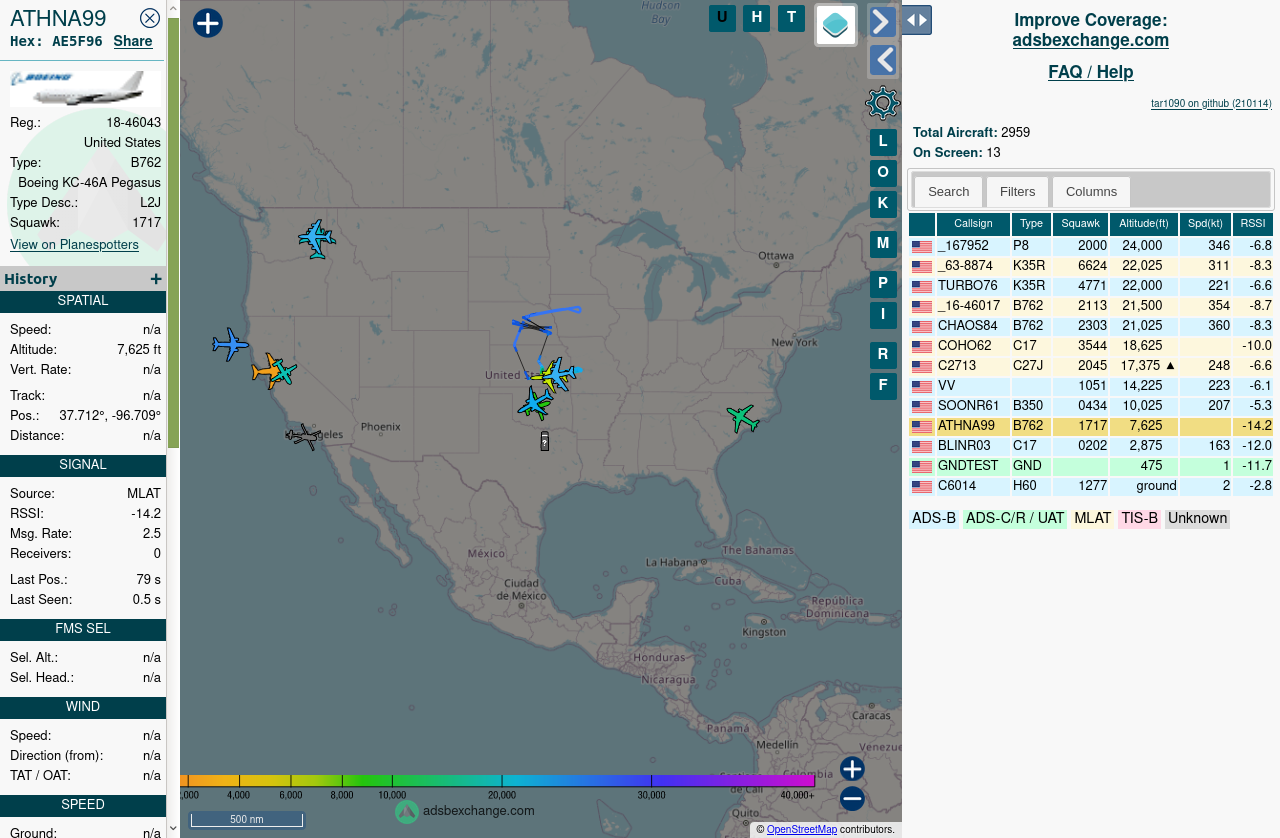Image resolution: width=1280 pixels, height=838 pixels.
Task: Click the R map button
Action: (883, 356)
